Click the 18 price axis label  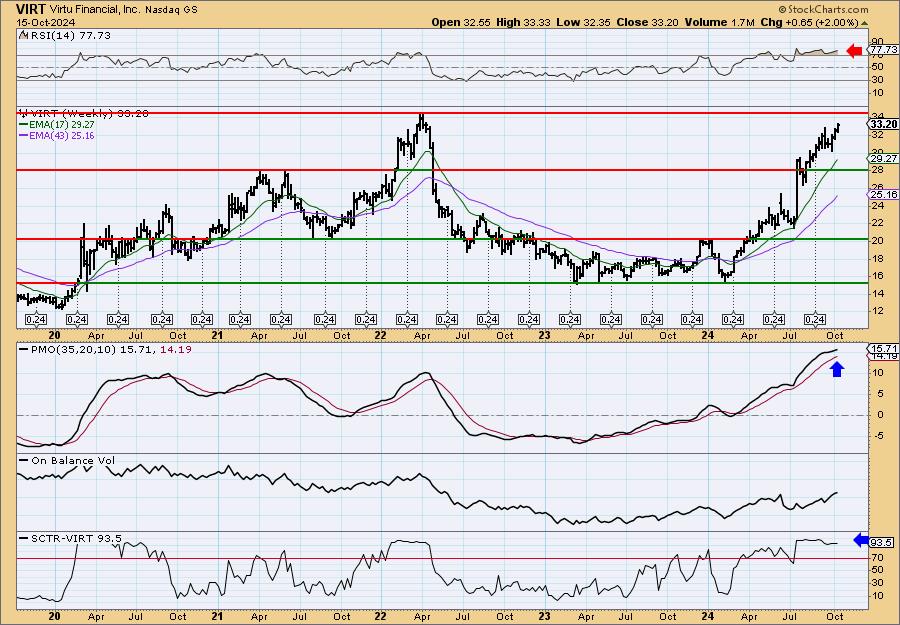tap(877, 258)
